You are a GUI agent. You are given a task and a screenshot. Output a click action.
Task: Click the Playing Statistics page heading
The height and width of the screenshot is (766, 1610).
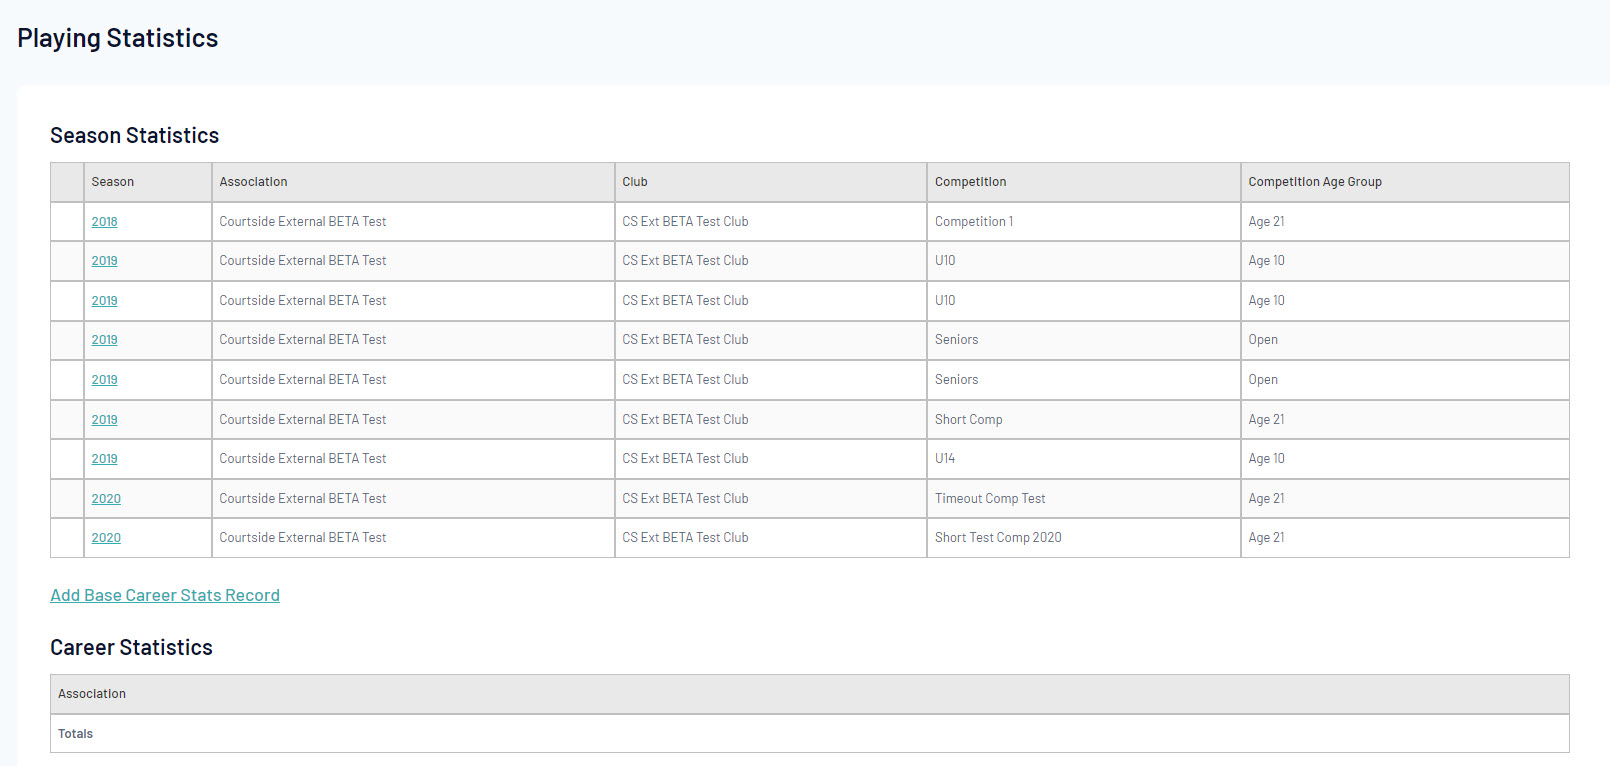point(118,38)
